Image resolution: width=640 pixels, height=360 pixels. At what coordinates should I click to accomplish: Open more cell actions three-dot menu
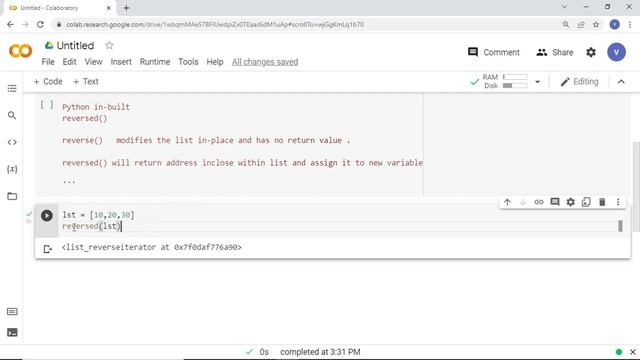pyautogui.click(x=618, y=202)
